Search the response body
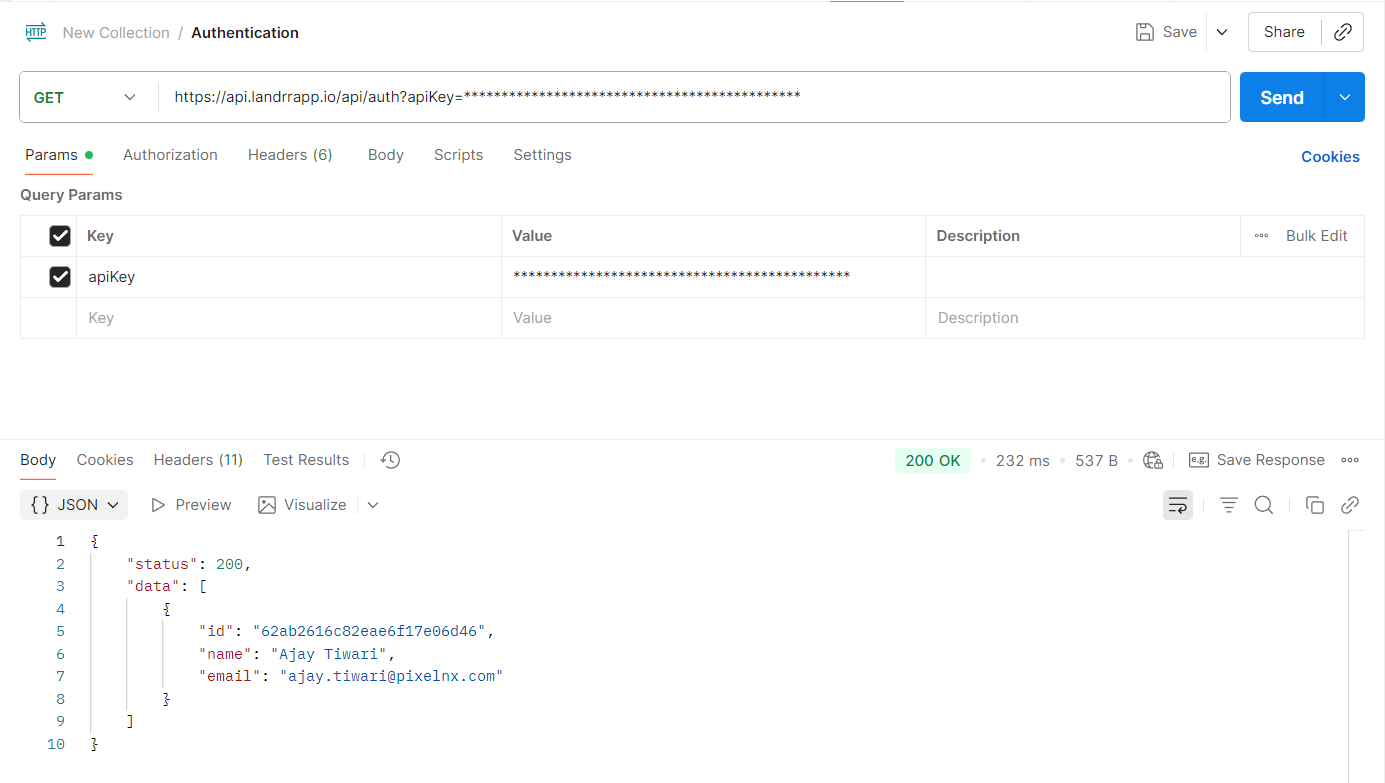Image resolution: width=1385 pixels, height=783 pixels. click(x=1264, y=505)
